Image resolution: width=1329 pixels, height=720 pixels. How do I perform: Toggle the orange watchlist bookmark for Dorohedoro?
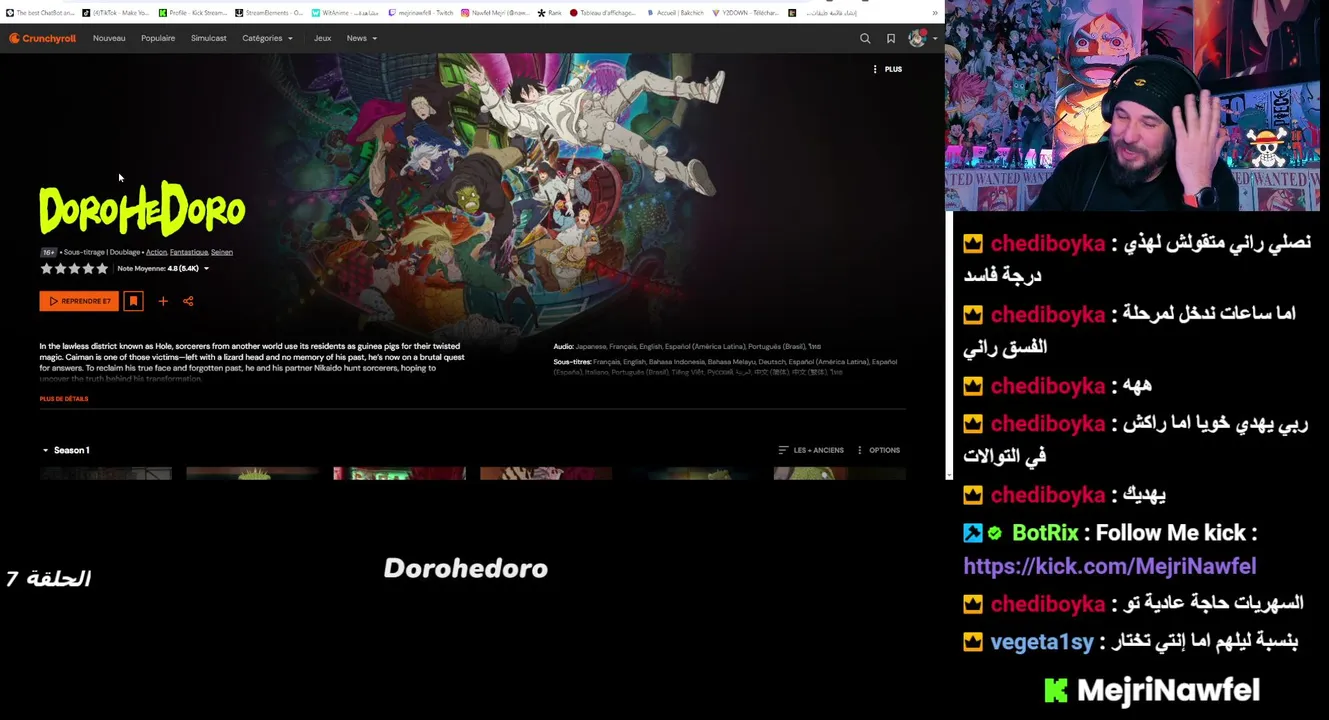(133, 301)
